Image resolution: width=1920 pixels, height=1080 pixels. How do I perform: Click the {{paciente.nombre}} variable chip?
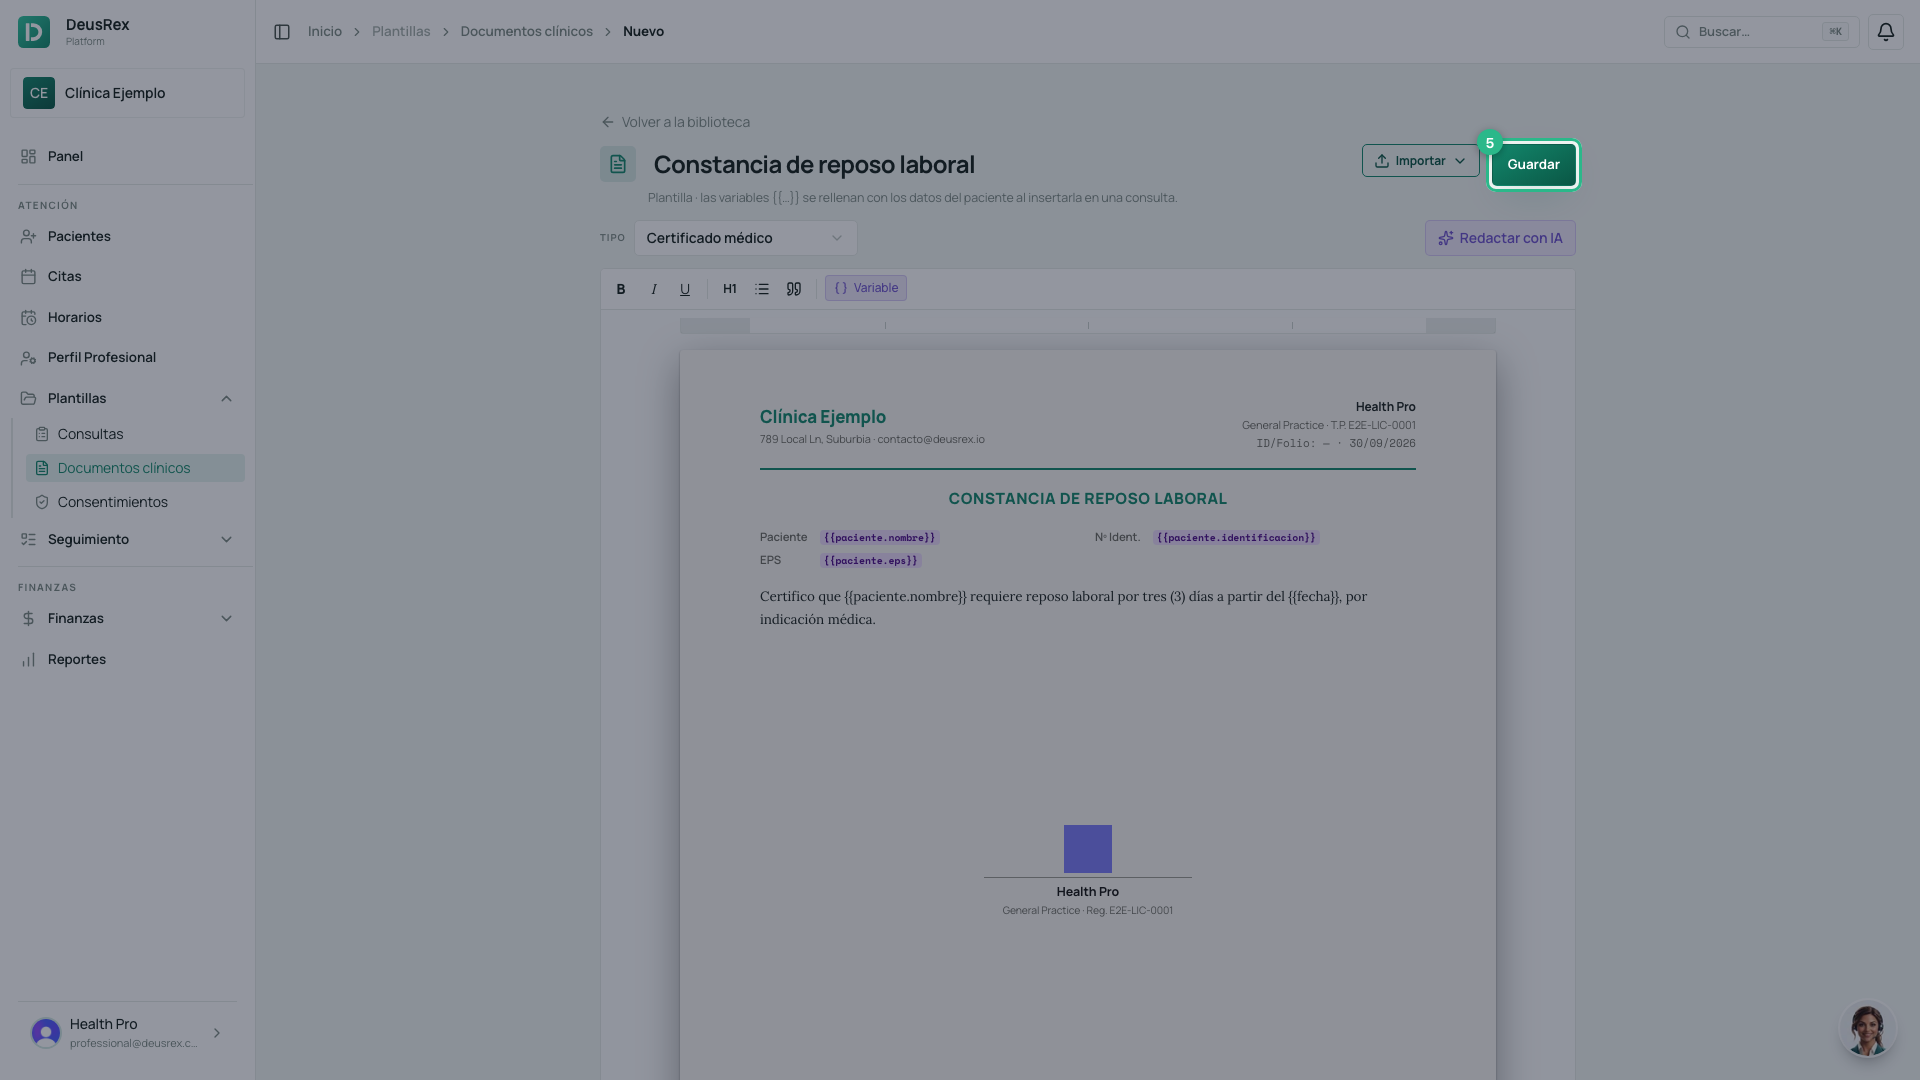(880, 538)
